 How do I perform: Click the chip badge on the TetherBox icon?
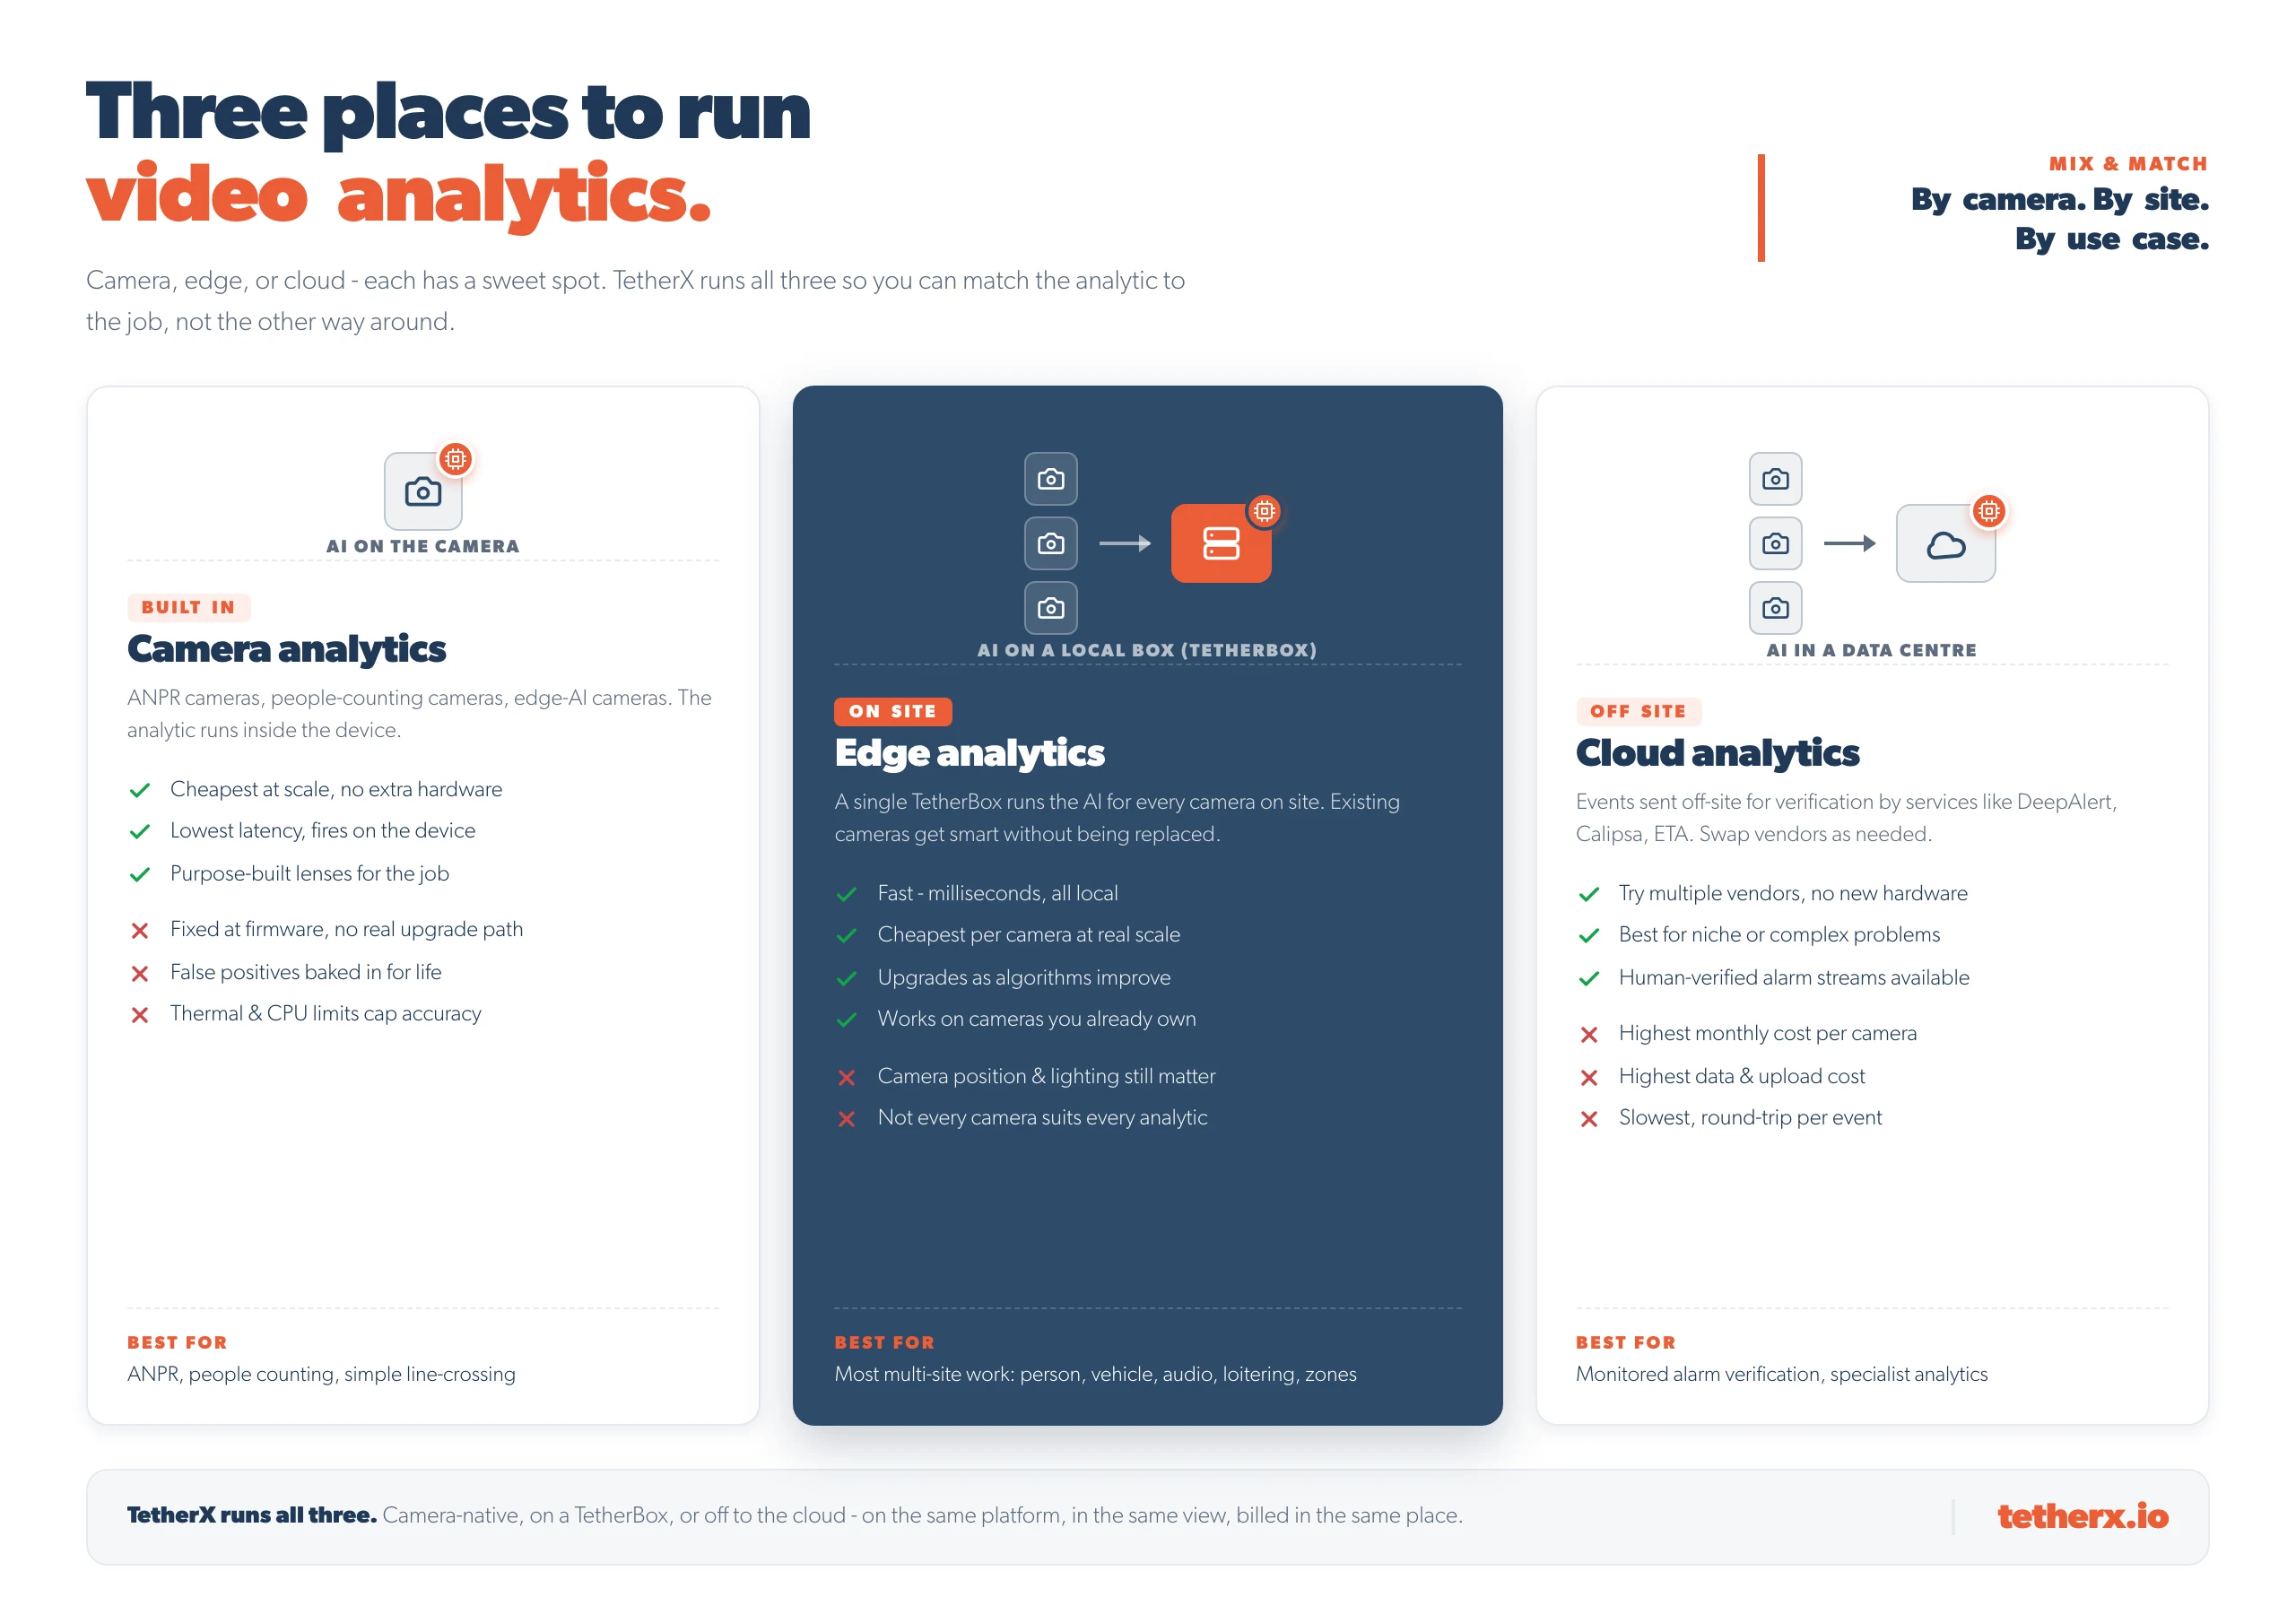point(1265,511)
